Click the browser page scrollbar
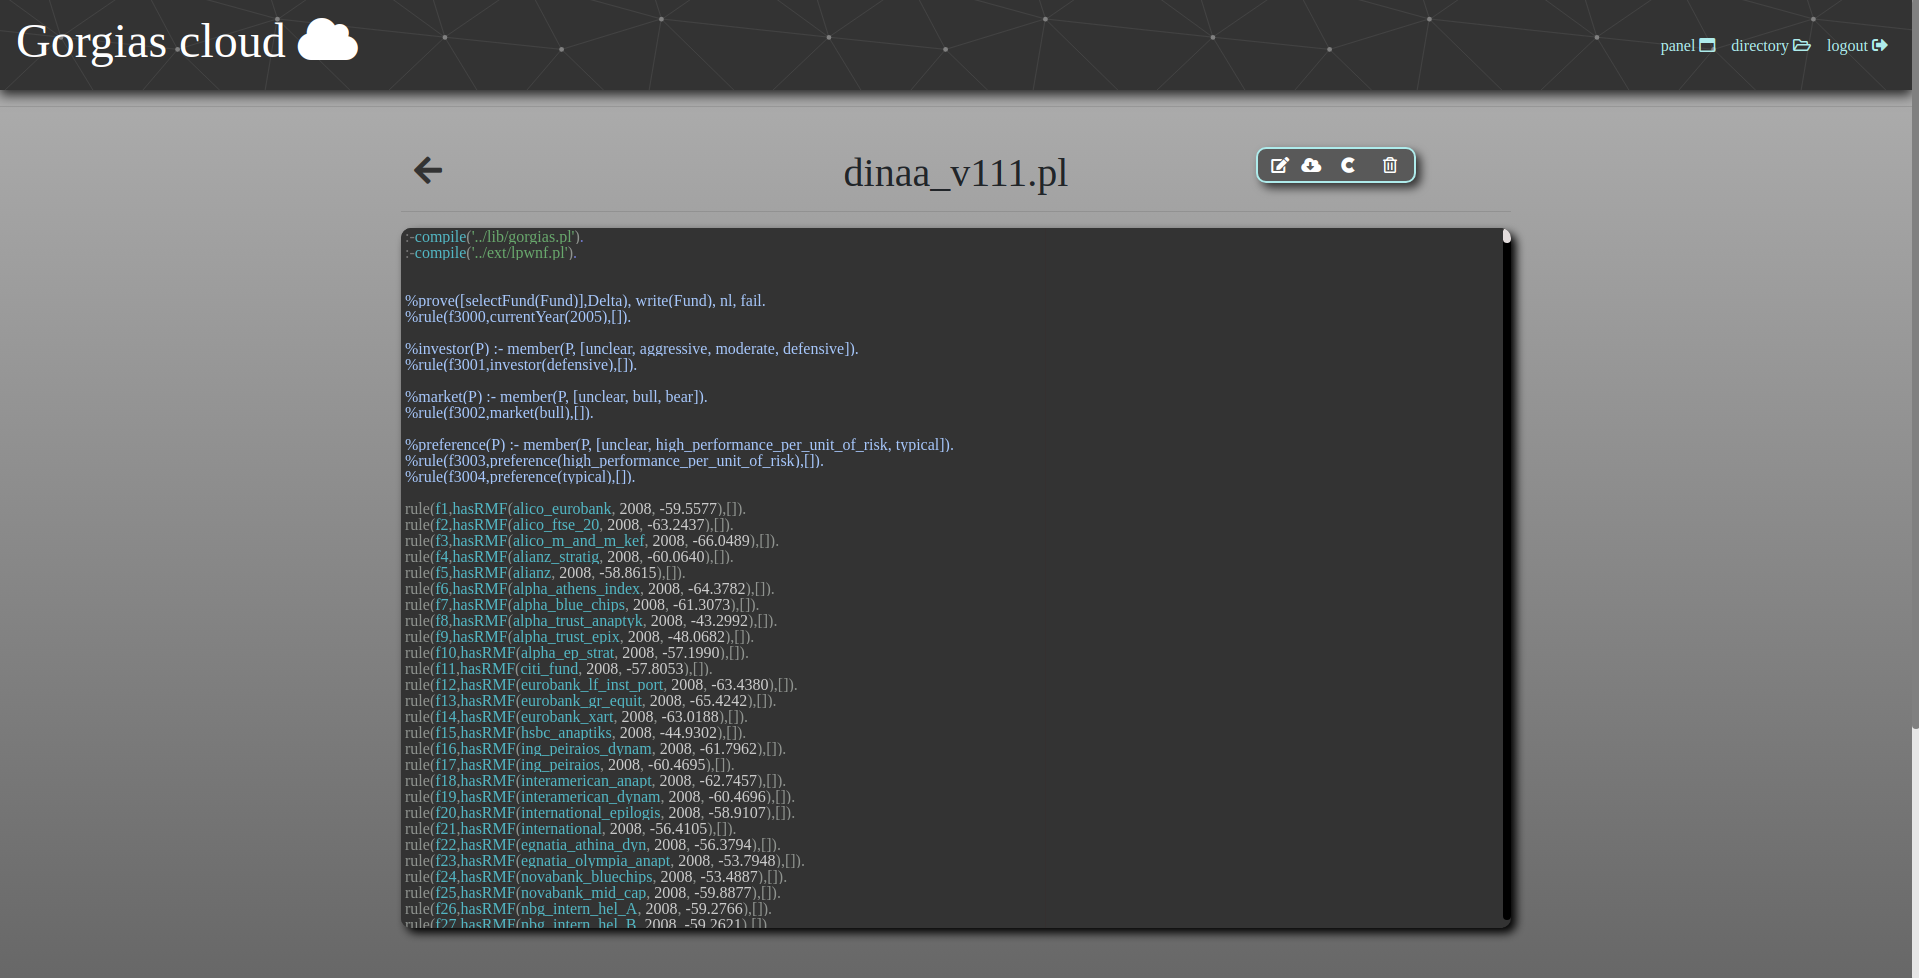 (1915, 400)
